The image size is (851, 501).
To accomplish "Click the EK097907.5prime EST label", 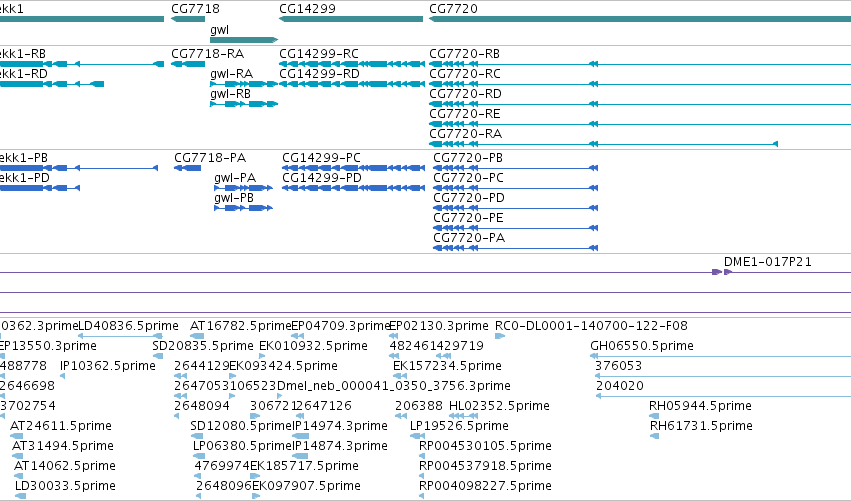I will tap(306, 486).
